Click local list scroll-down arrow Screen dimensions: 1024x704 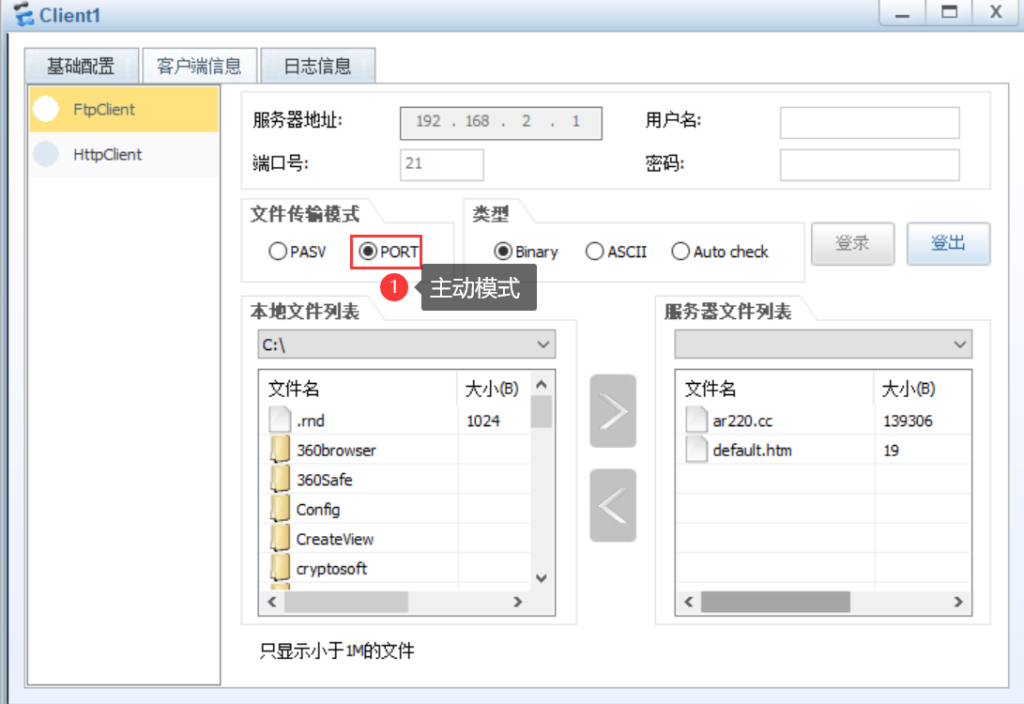(541, 578)
